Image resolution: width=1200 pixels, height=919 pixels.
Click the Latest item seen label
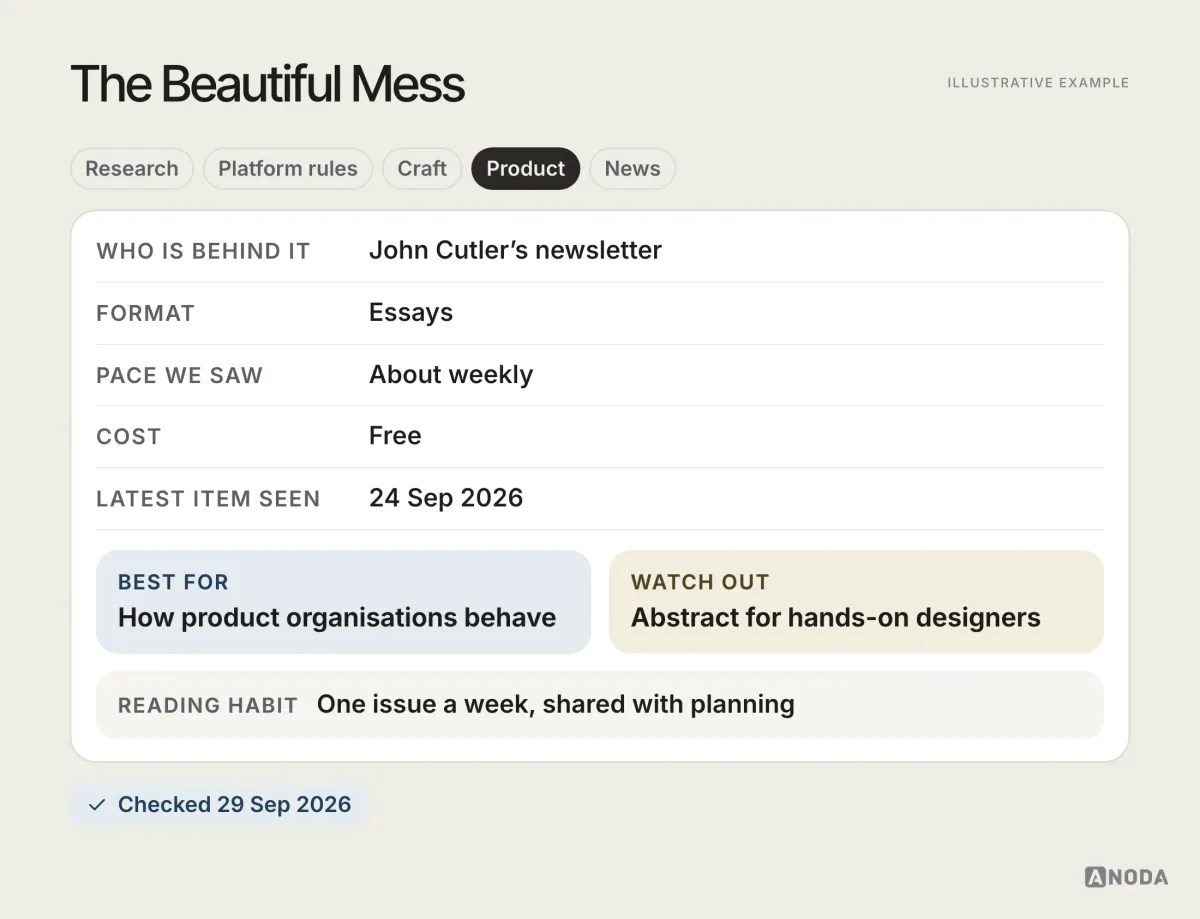point(208,499)
